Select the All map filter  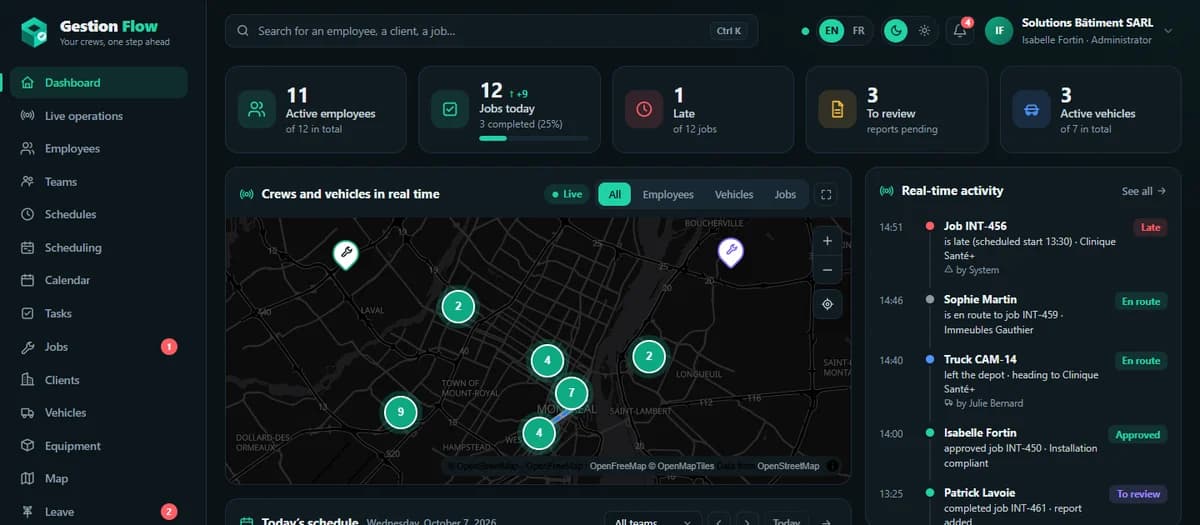point(615,195)
